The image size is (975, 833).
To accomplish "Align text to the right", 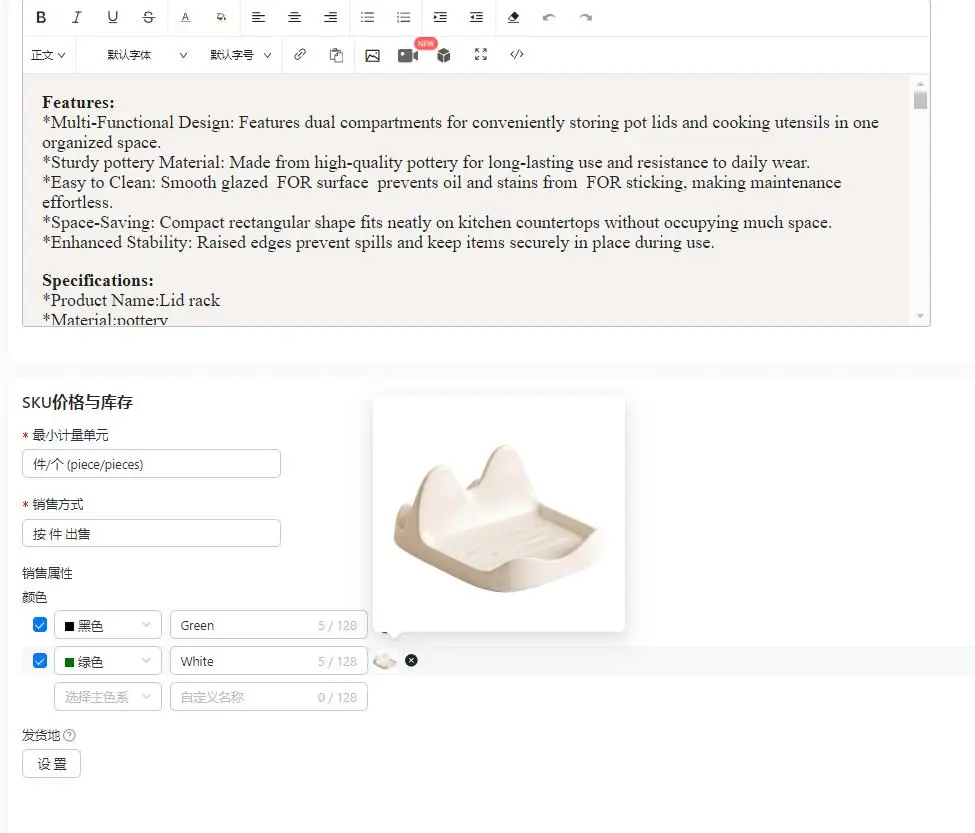I will tap(330, 17).
